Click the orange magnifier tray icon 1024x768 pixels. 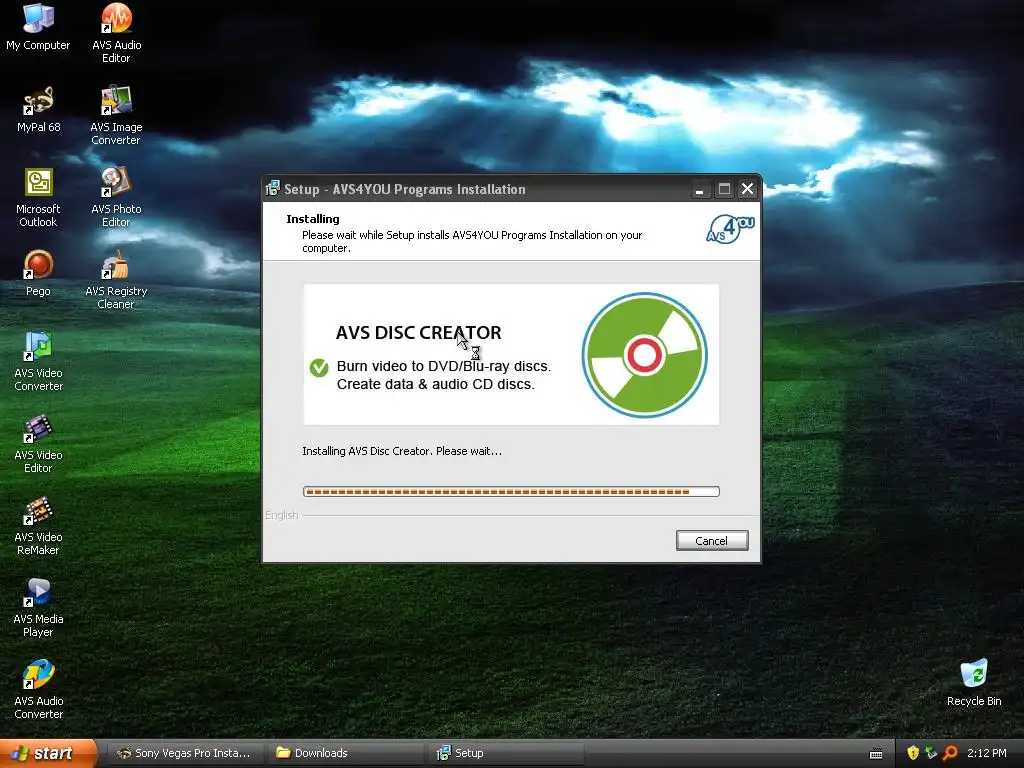950,753
